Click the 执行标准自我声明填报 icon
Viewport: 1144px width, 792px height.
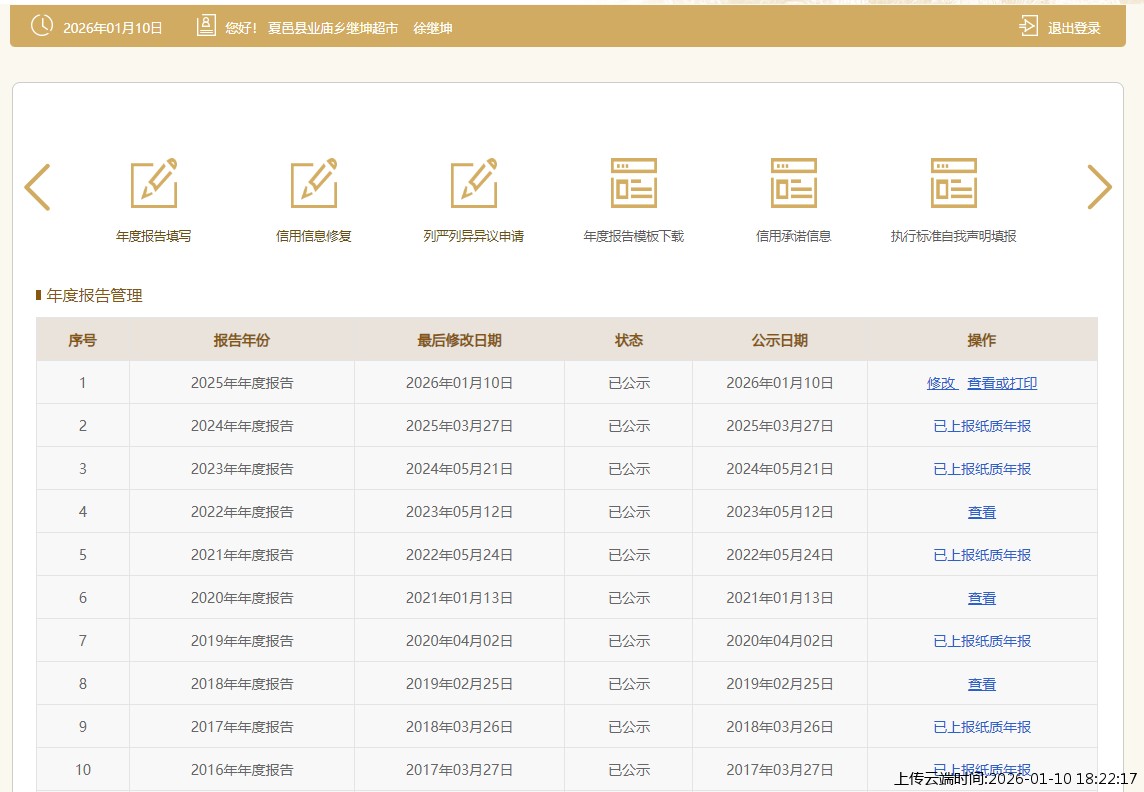(x=954, y=183)
